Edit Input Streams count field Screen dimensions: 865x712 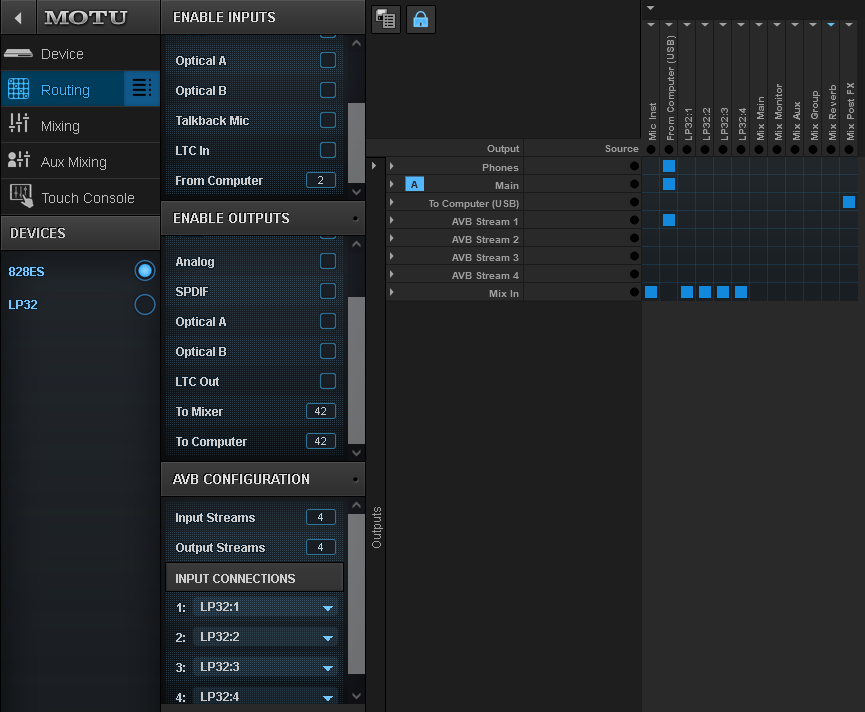(x=321, y=517)
